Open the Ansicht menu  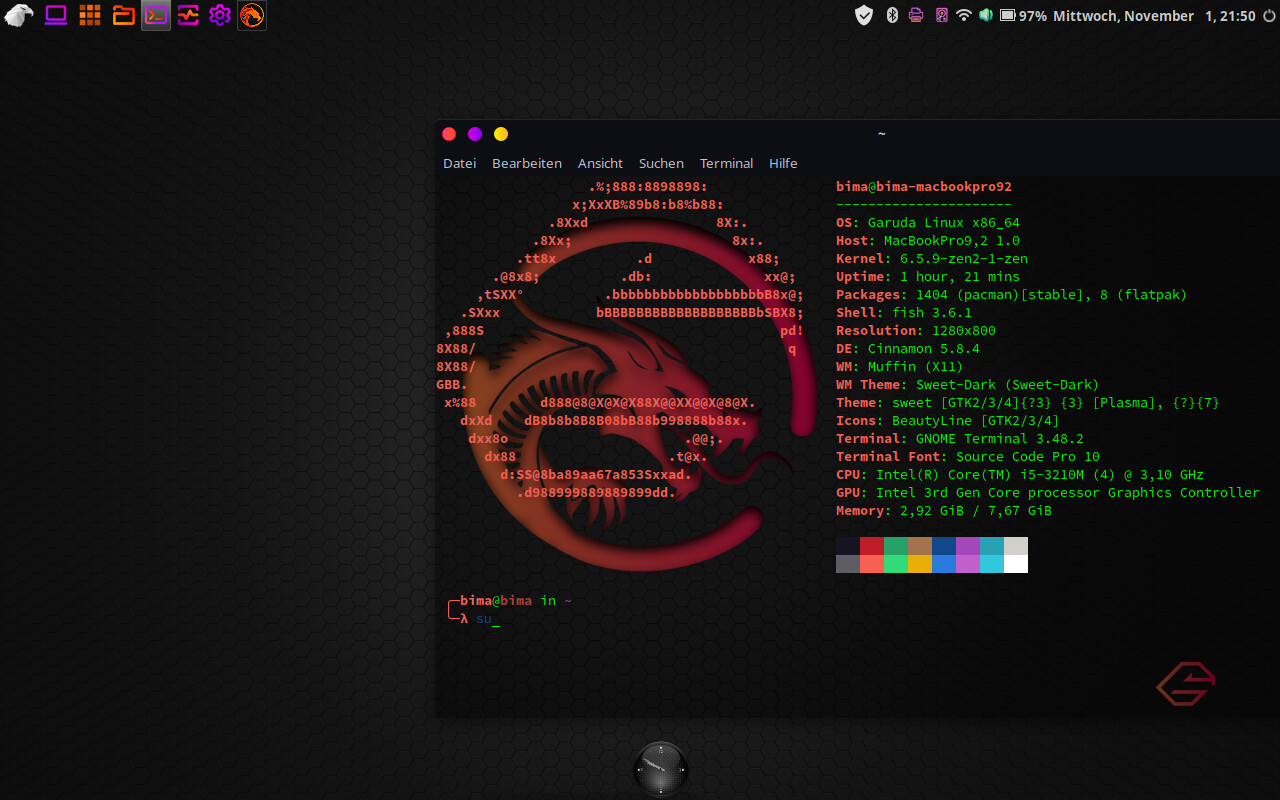600,163
